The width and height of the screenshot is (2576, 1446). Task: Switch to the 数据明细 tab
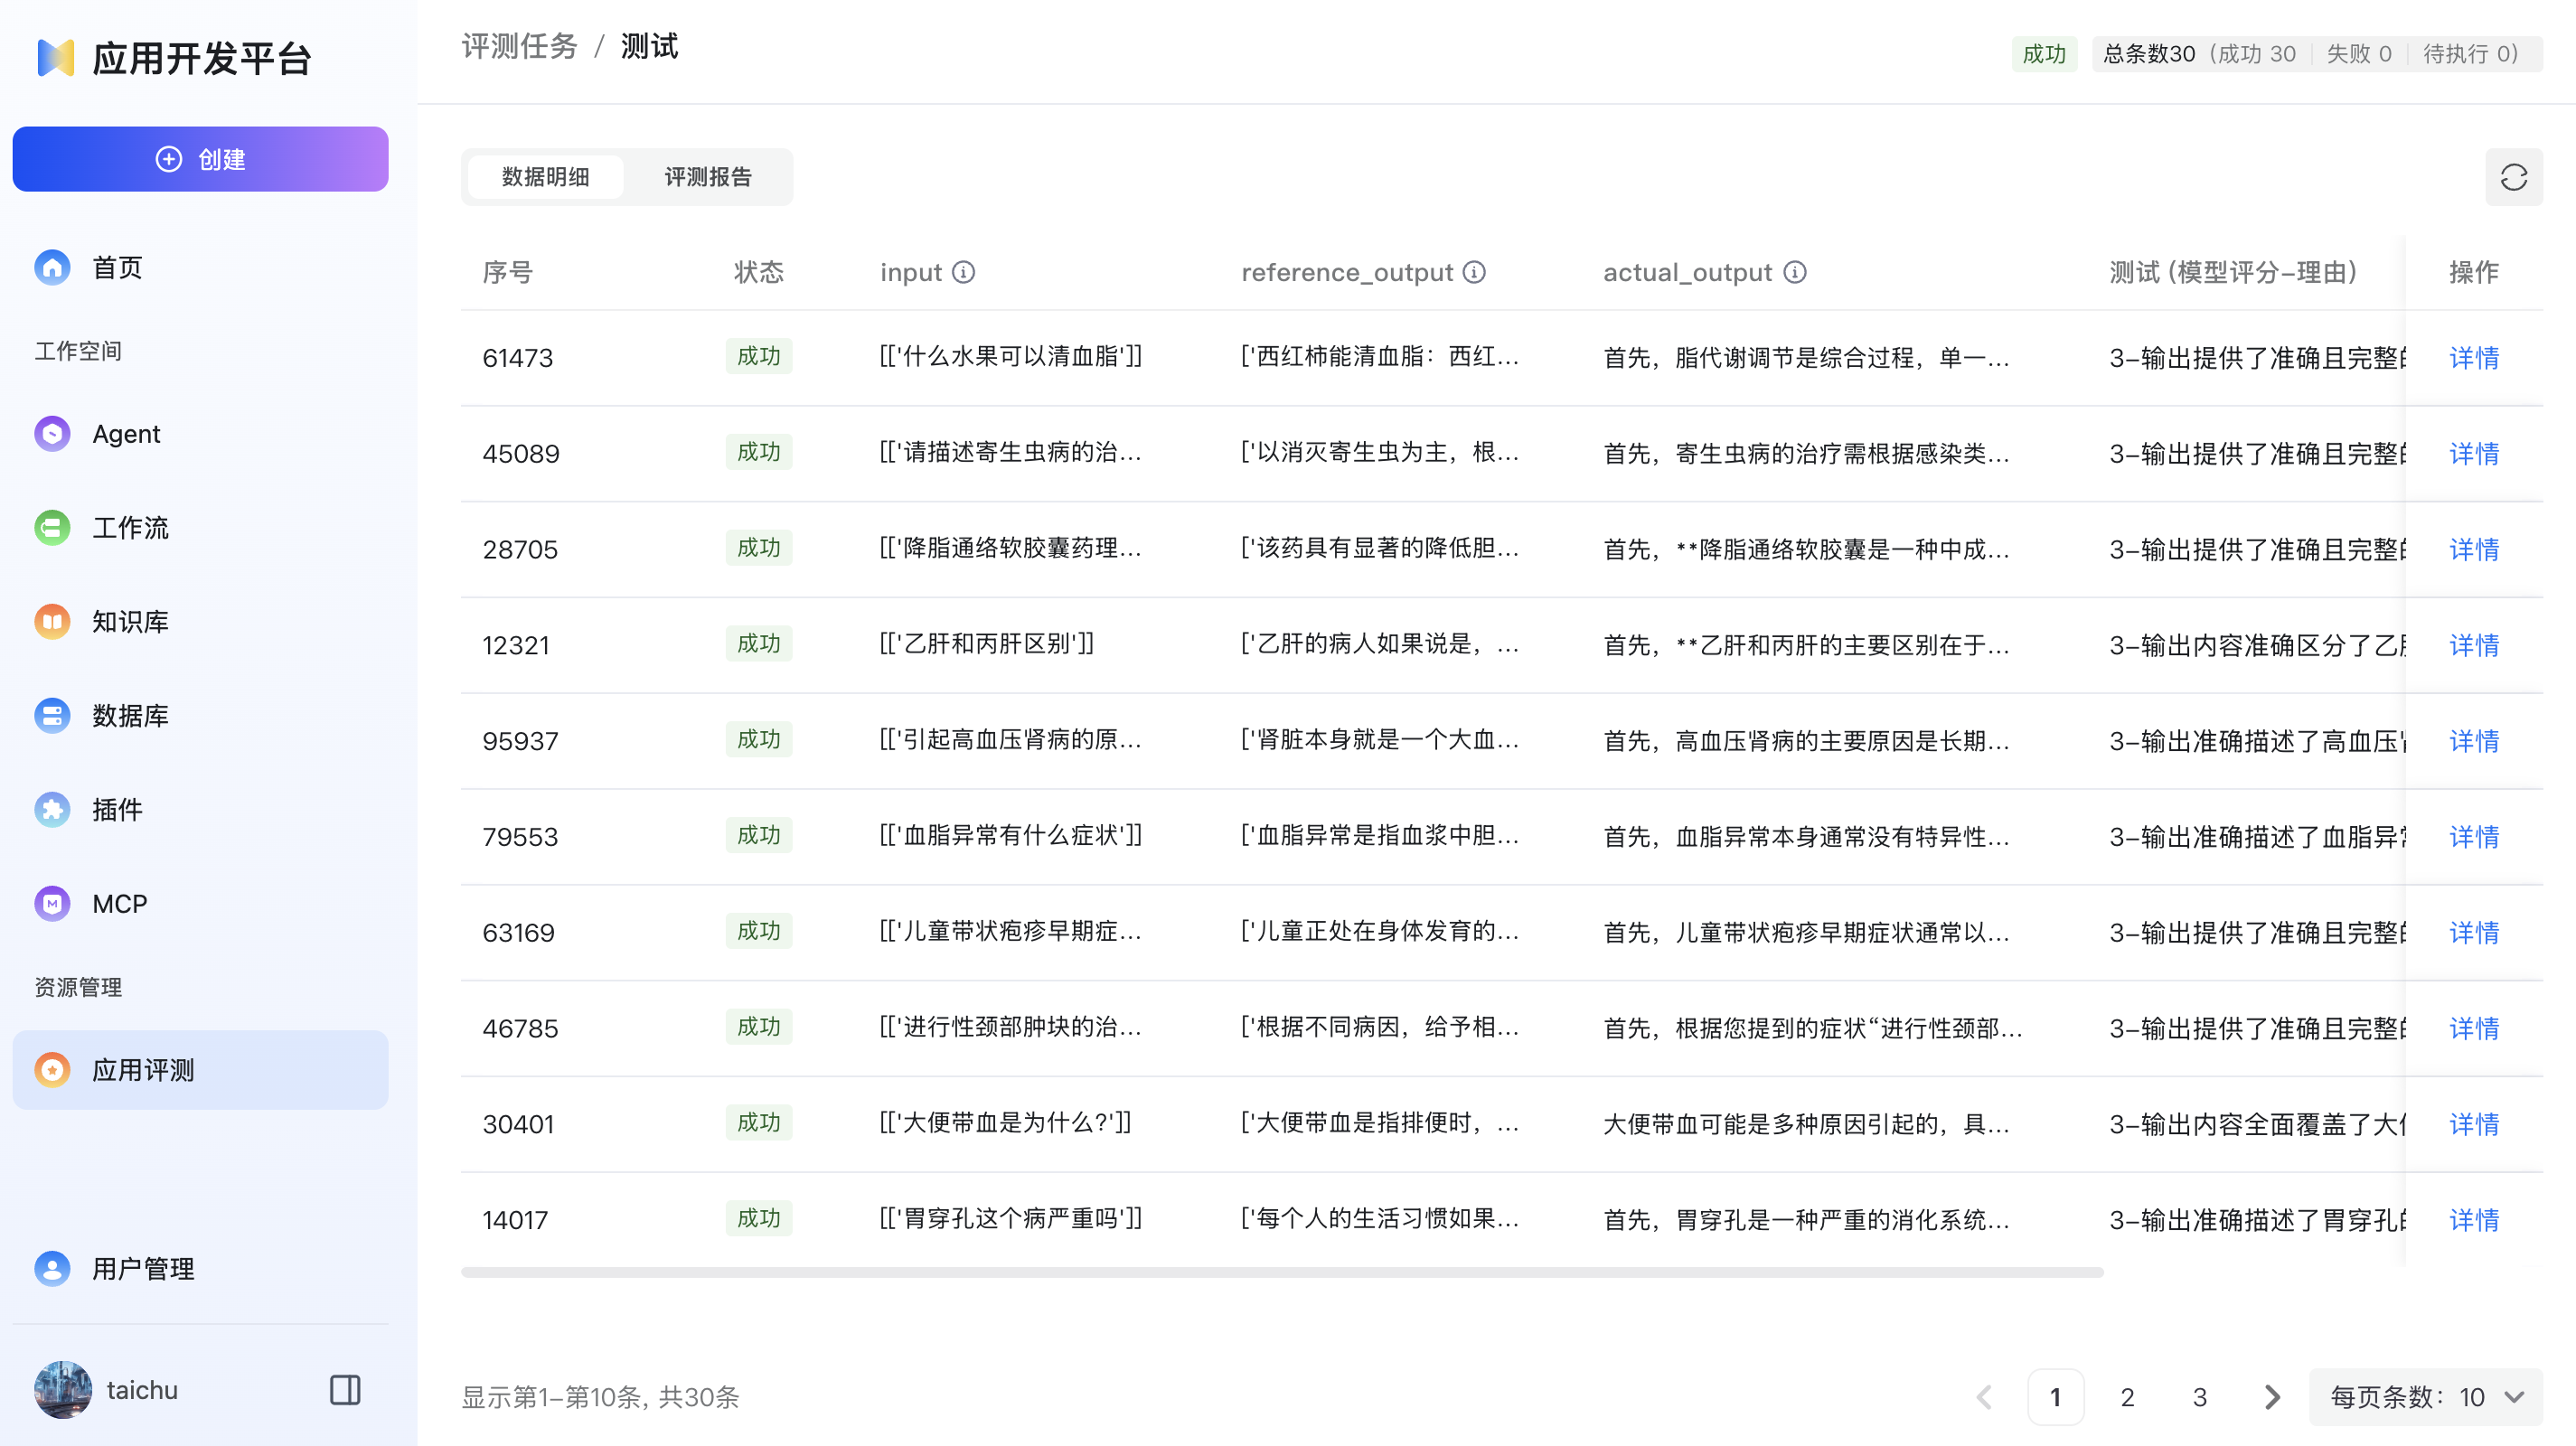point(545,177)
